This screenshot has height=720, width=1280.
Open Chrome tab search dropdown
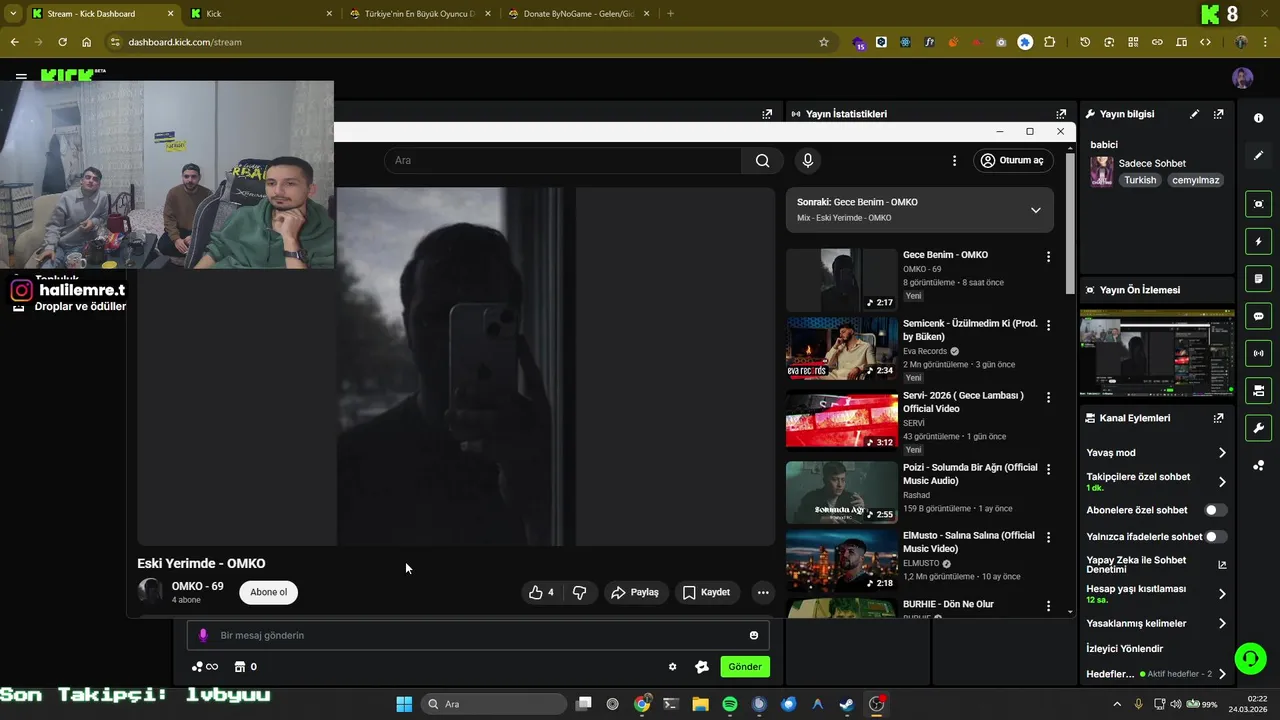[x=13, y=14]
